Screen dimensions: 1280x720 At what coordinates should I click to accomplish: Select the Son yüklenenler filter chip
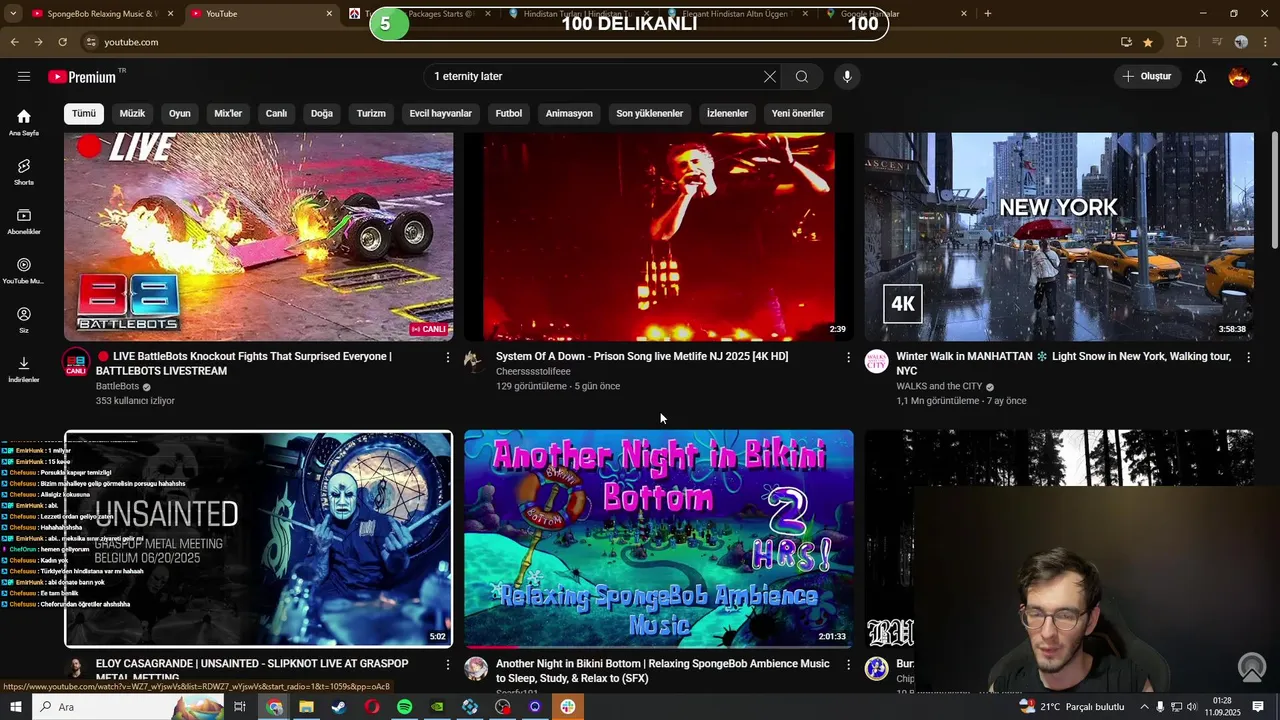[x=649, y=113]
